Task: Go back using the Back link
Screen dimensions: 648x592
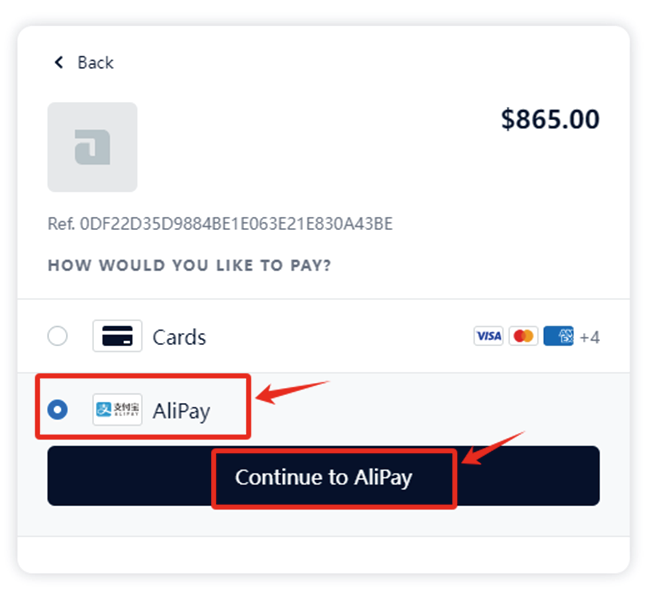Action: [x=95, y=63]
